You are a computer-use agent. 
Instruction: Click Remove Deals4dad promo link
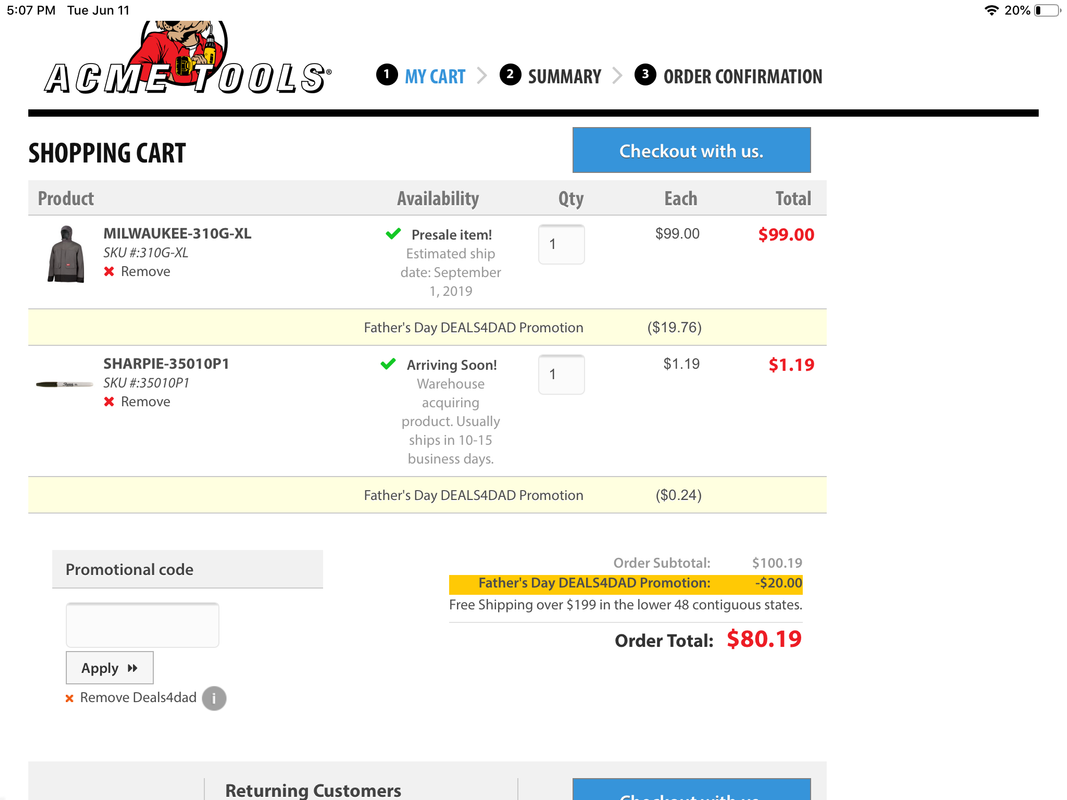(x=138, y=697)
